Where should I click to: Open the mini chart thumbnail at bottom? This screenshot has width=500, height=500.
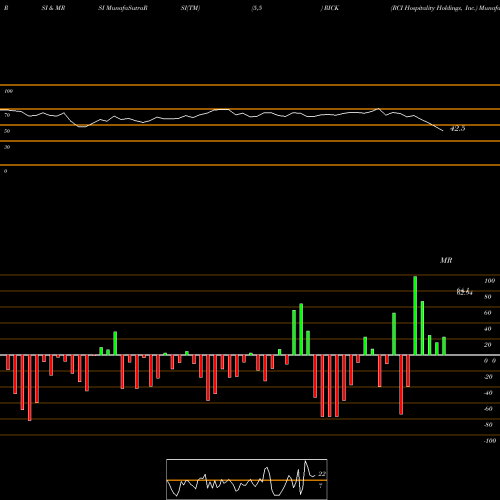pyautogui.click(x=247, y=479)
